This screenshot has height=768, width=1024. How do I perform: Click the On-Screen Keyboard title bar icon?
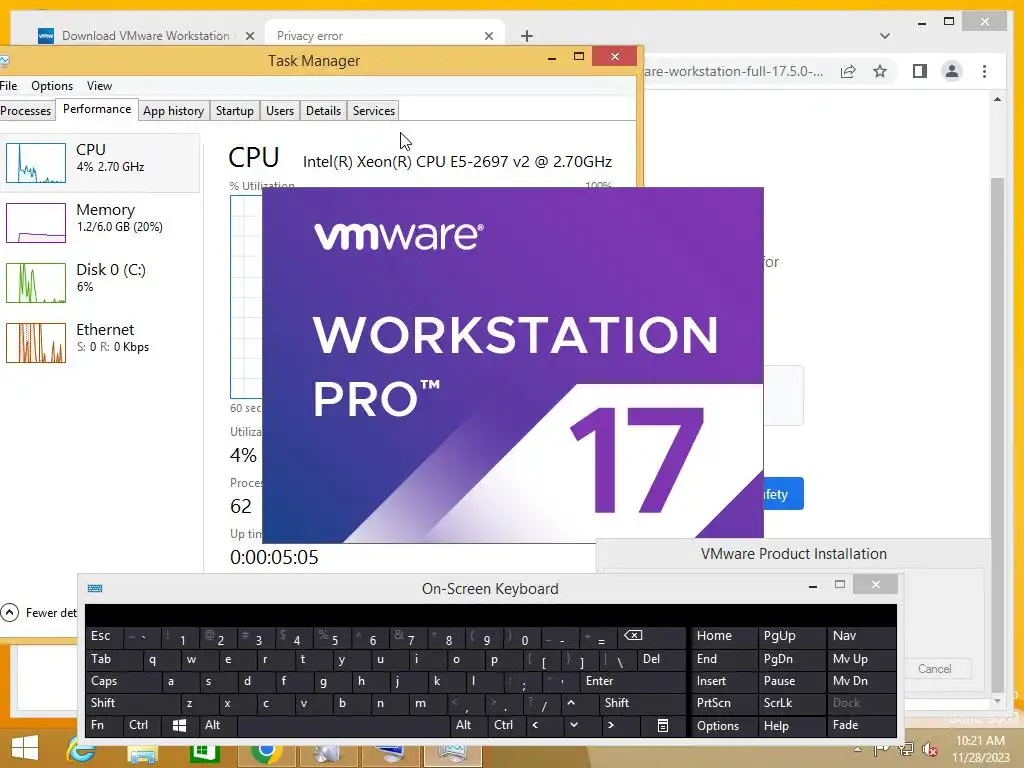pos(95,588)
